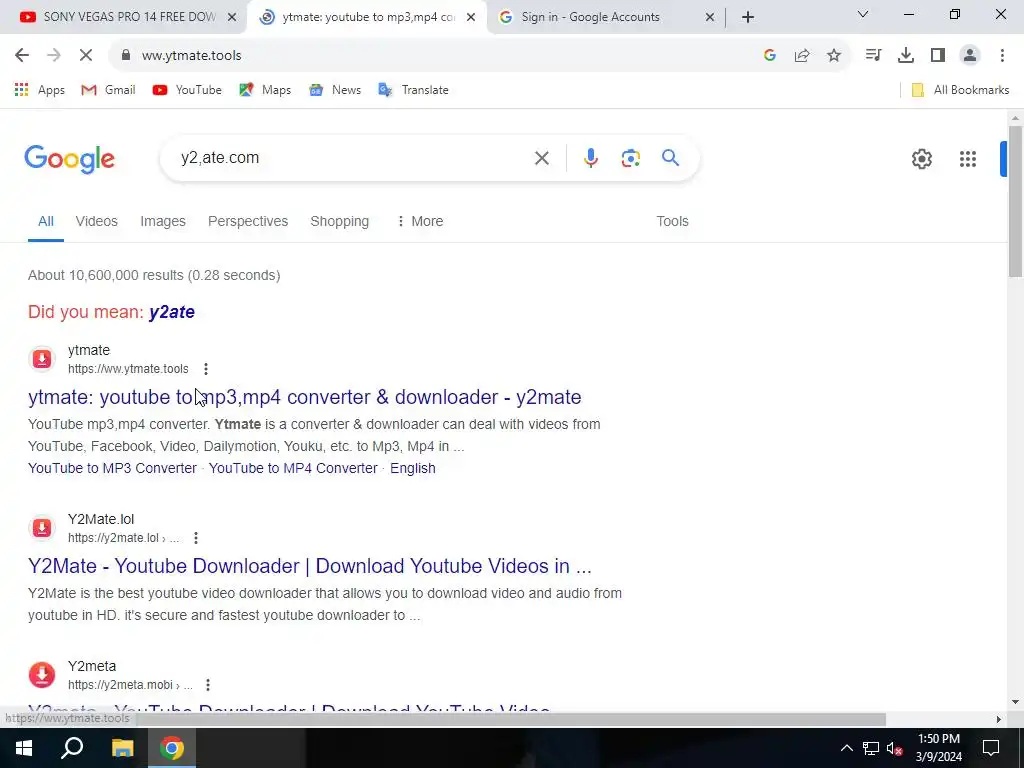The height and width of the screenshot is (768, 1024).
Task: Open options for Y2meta result
Action: (208, 685)
